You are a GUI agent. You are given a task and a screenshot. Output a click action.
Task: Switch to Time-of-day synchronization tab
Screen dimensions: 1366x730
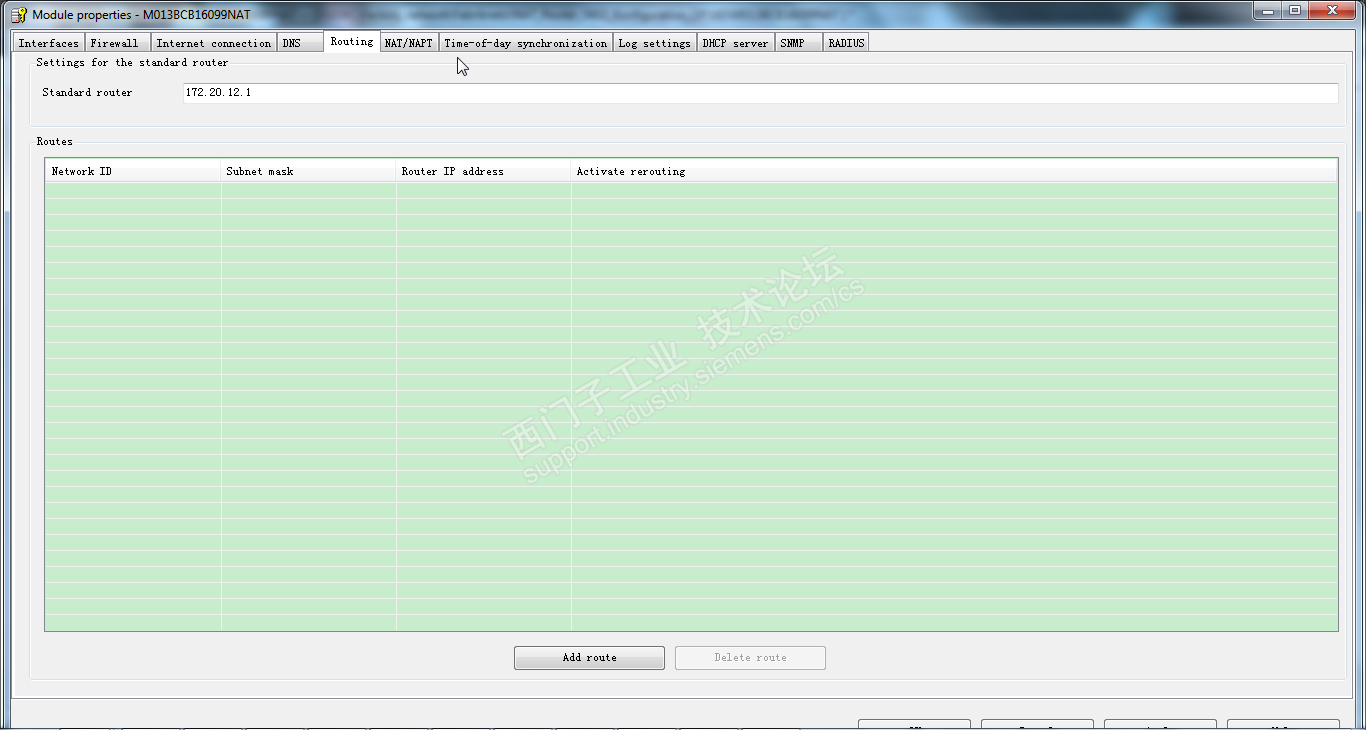525,43
